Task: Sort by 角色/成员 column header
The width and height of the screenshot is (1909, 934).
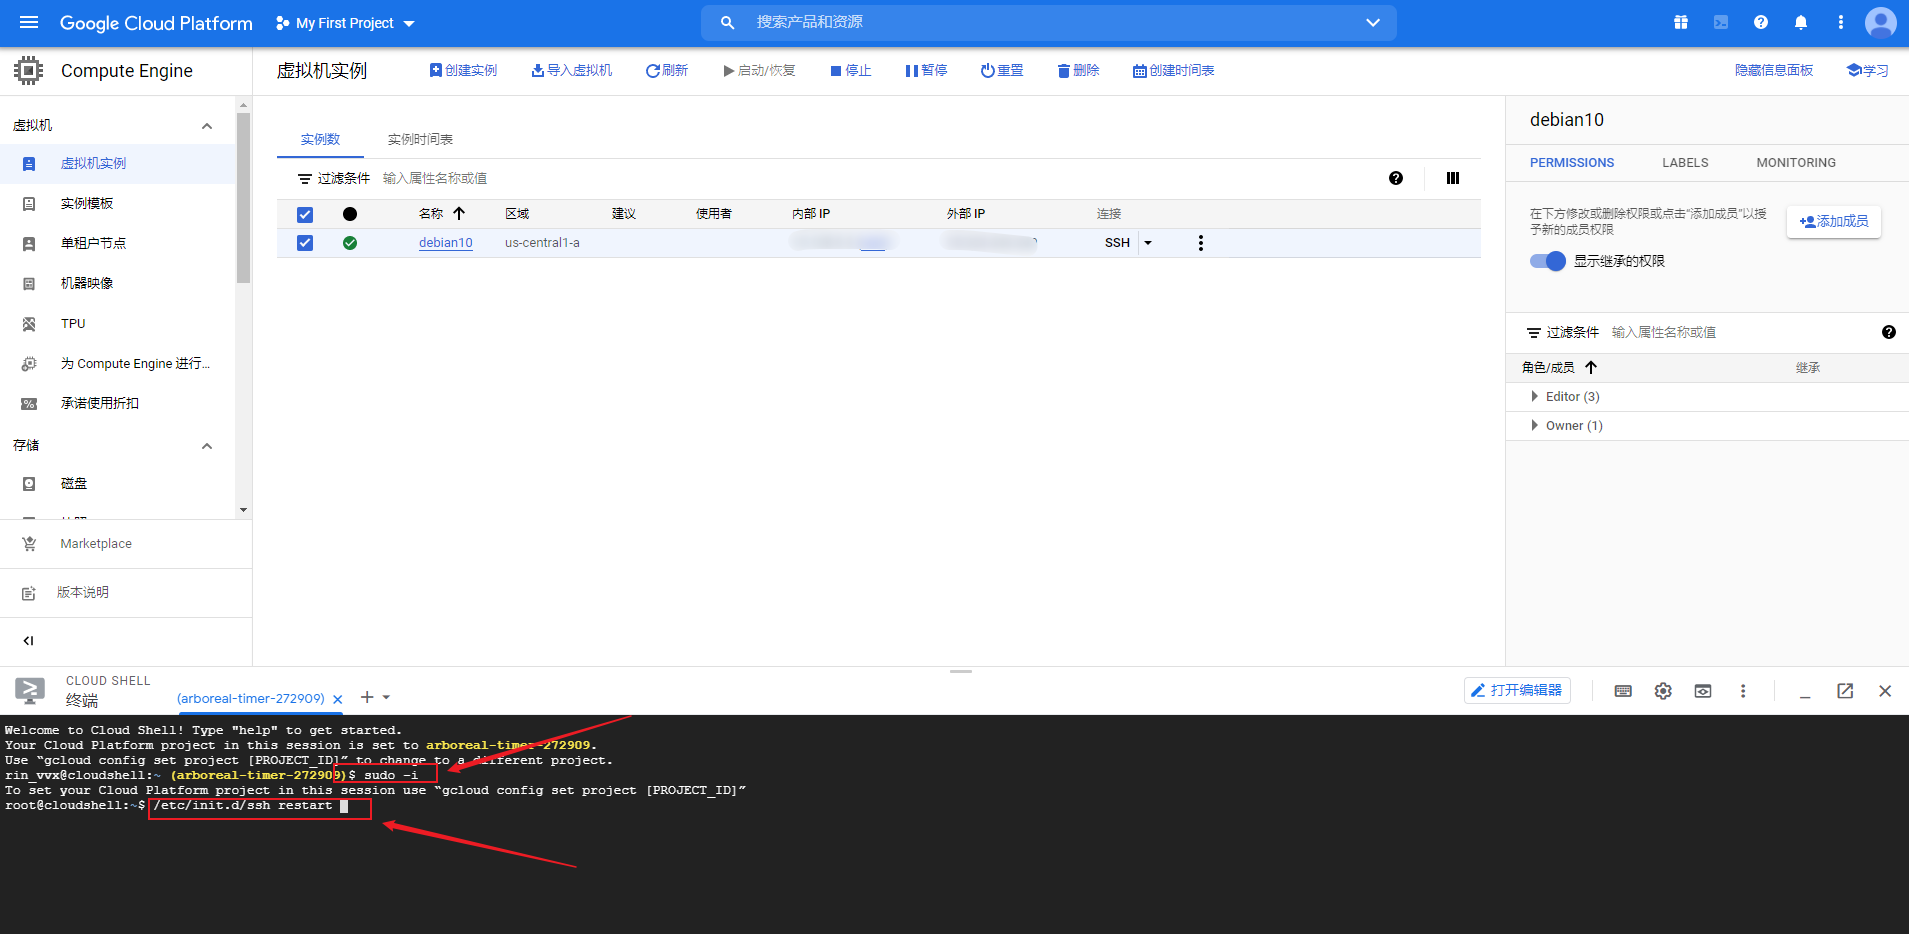Action: pos(1559,367)
